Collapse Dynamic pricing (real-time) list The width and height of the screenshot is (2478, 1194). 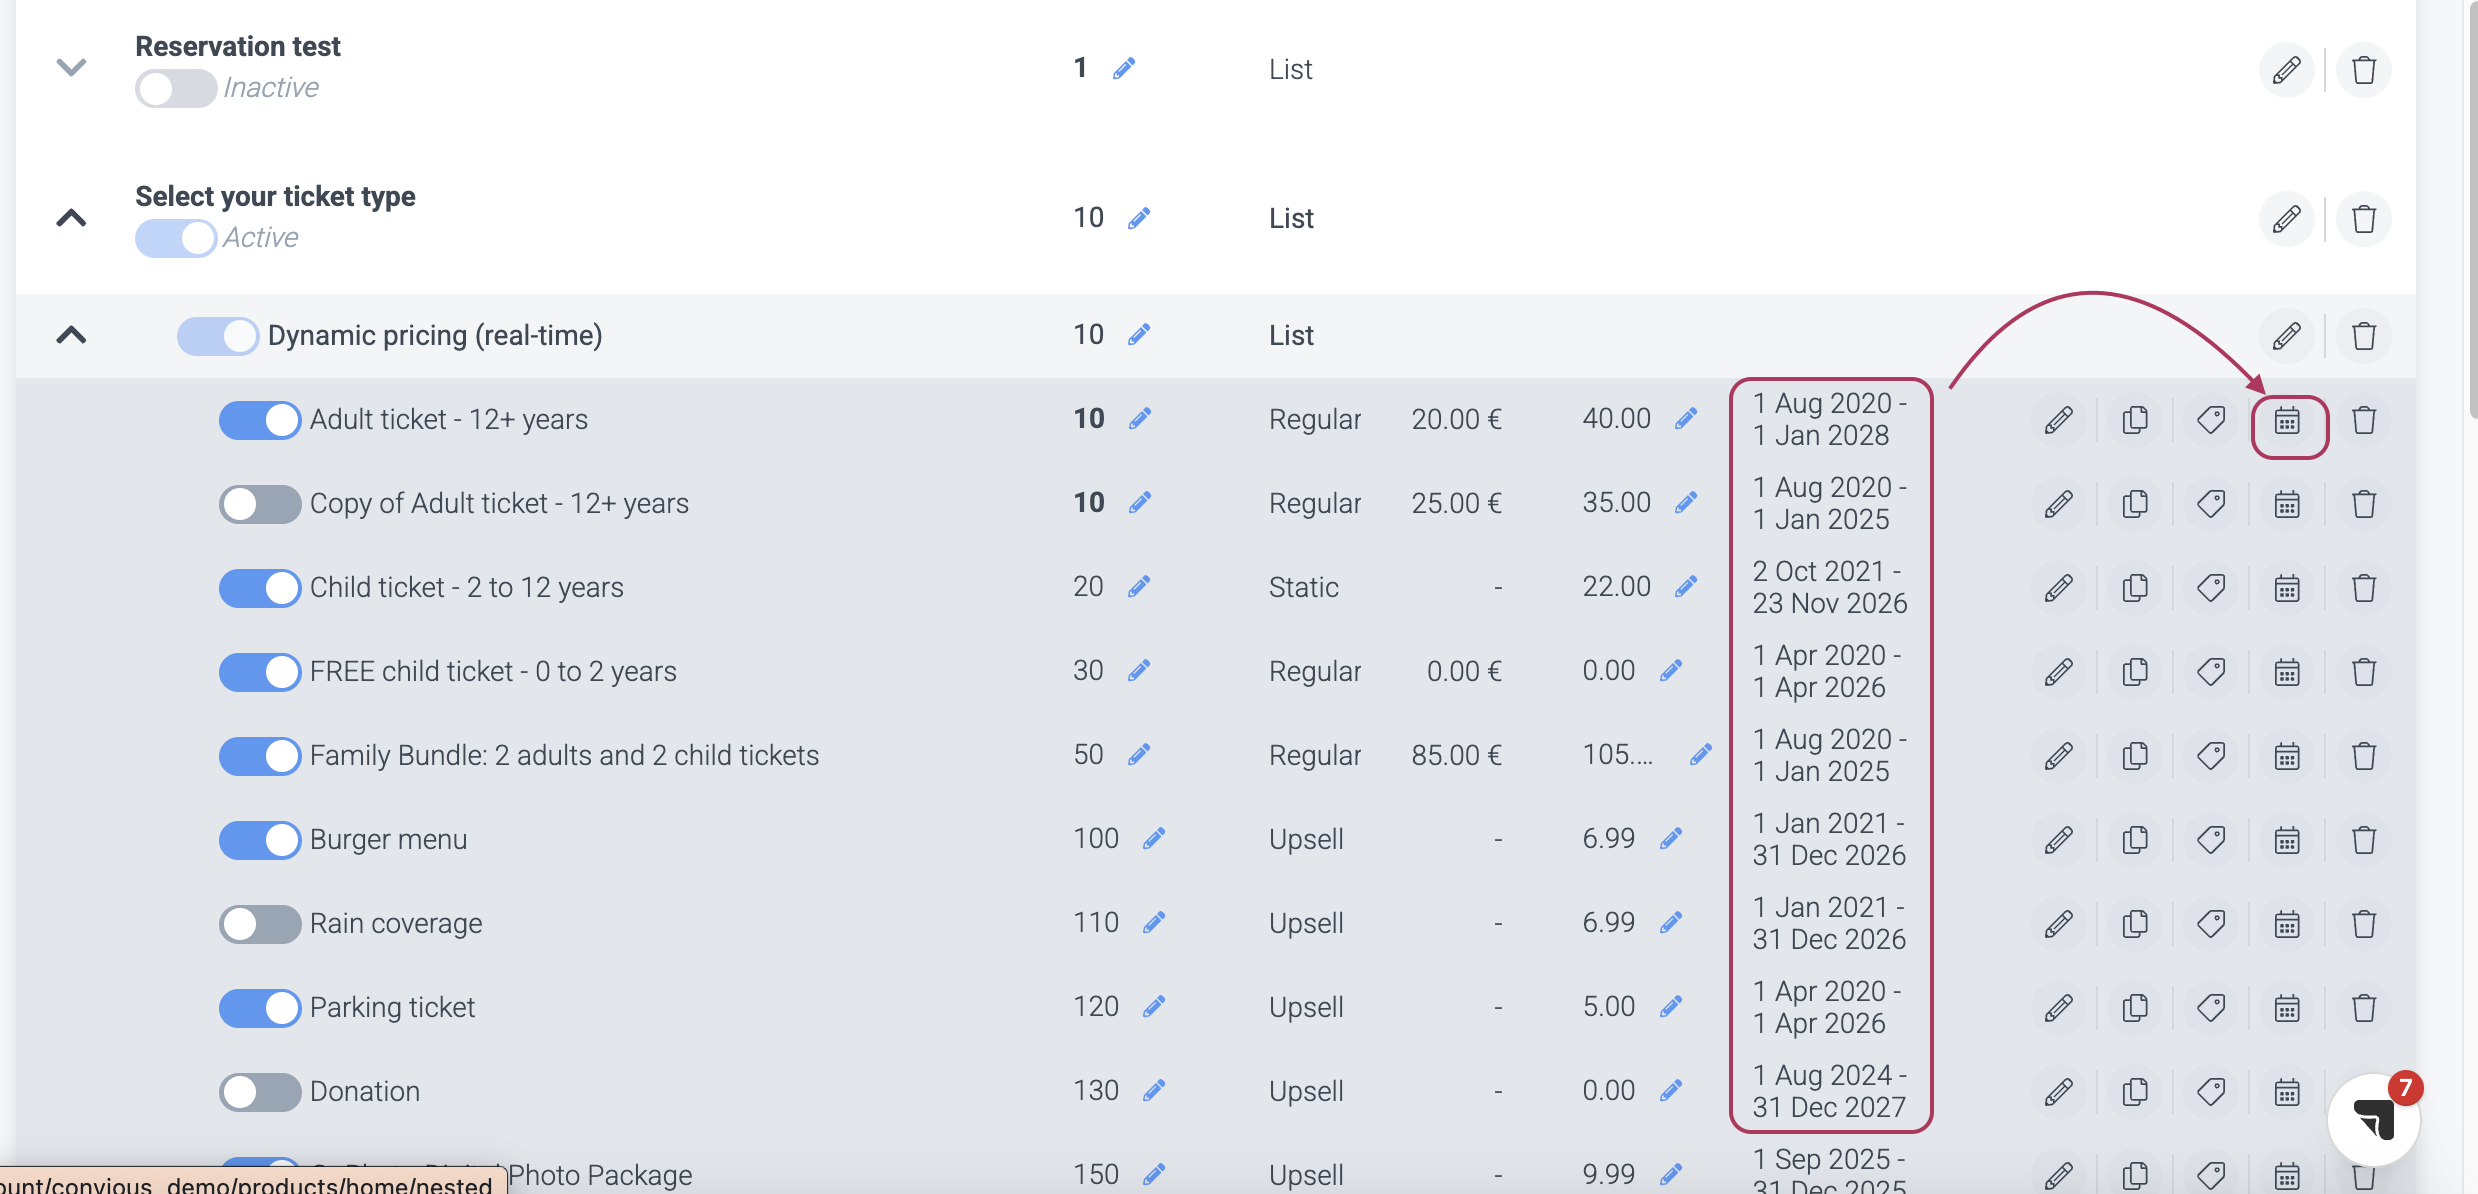71,335
